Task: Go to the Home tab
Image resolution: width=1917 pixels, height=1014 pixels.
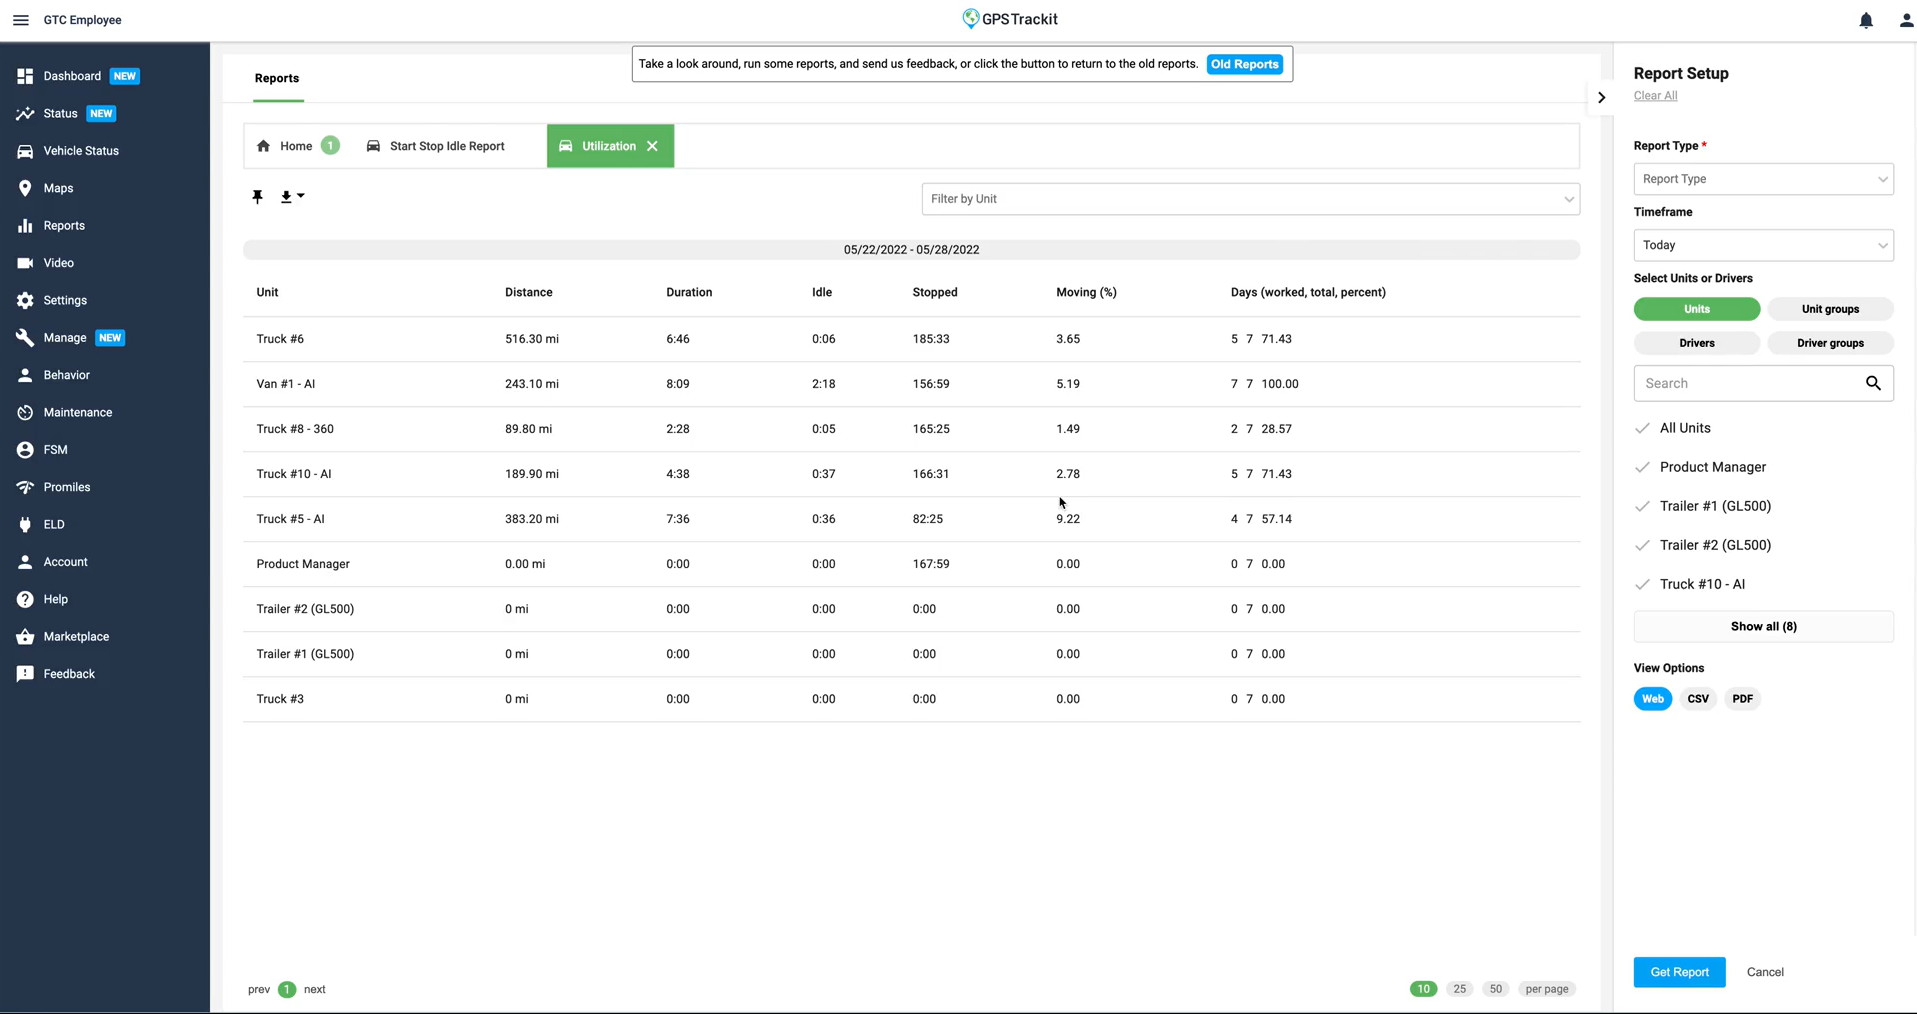Action: tap(295, 146)
